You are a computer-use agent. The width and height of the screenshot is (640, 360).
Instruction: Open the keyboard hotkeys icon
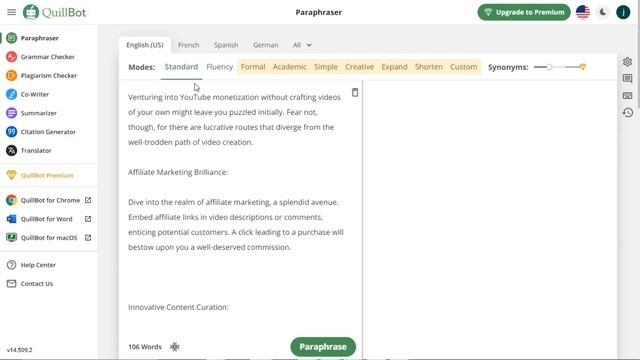pos(627,96)
